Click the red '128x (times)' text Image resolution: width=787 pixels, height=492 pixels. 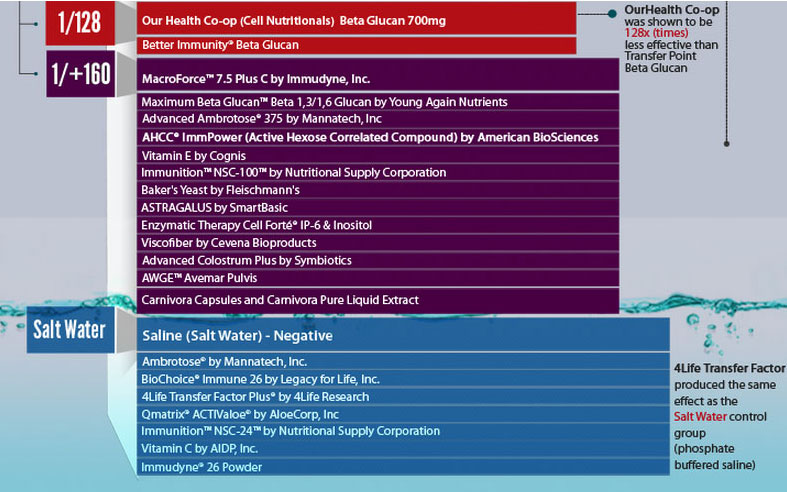click(657, 33)
